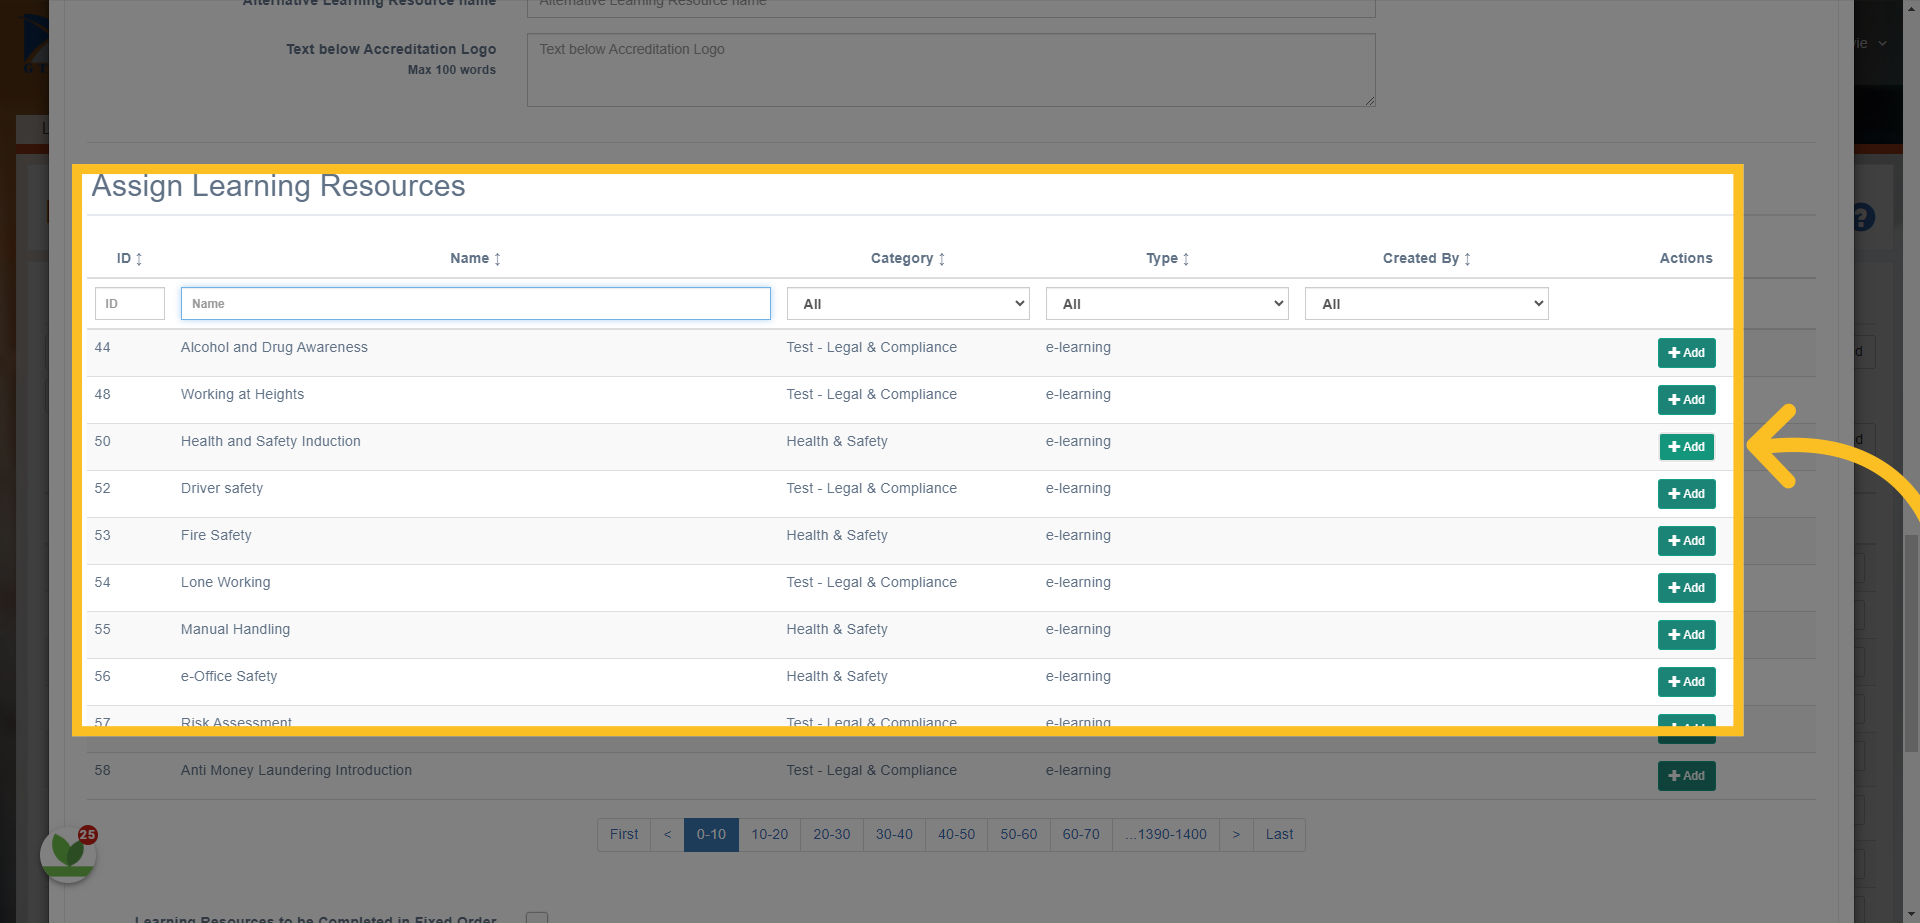Click the 'Fire Safety' name cell
The image size is (1920, 923).
pos(216,535)
